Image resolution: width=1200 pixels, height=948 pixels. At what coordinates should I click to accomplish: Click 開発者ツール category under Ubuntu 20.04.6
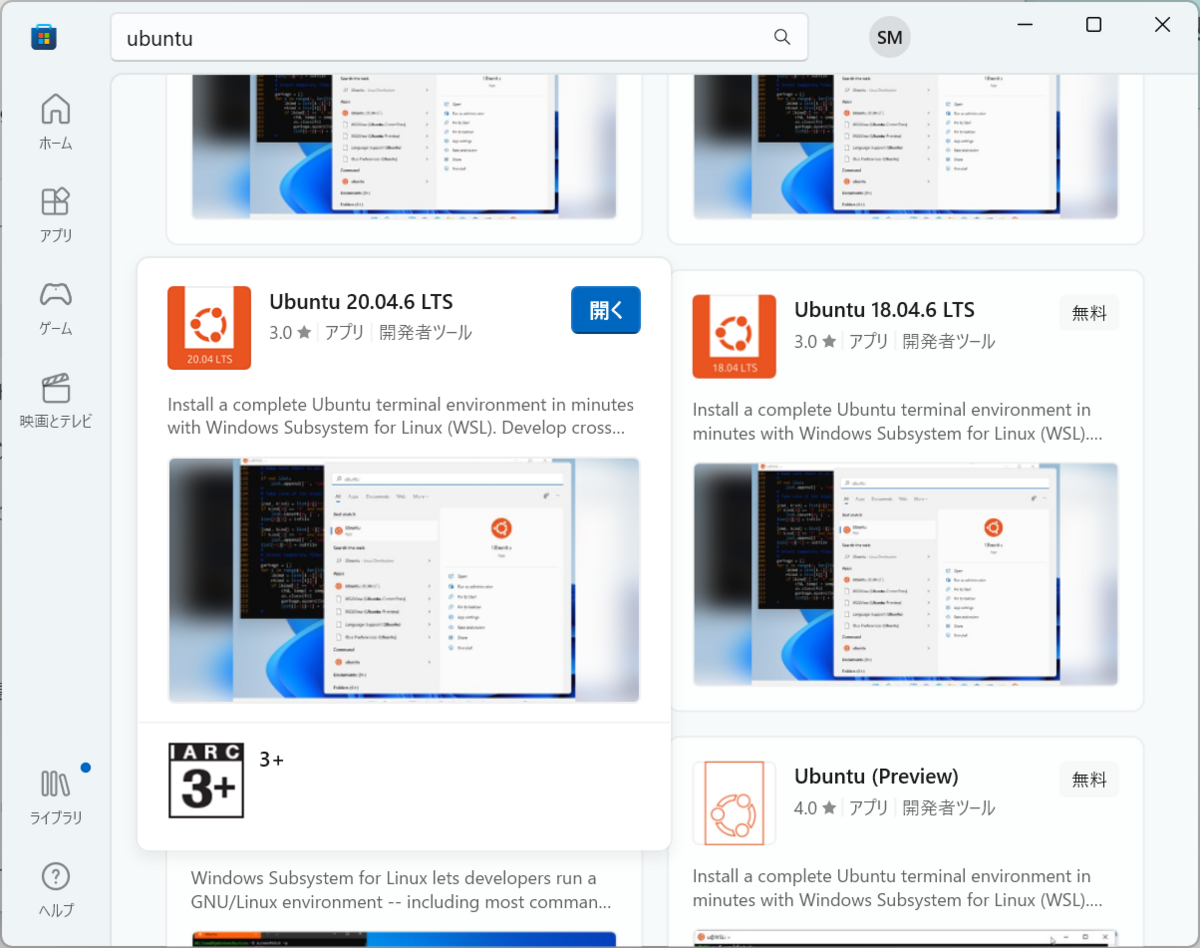(425, 333)
